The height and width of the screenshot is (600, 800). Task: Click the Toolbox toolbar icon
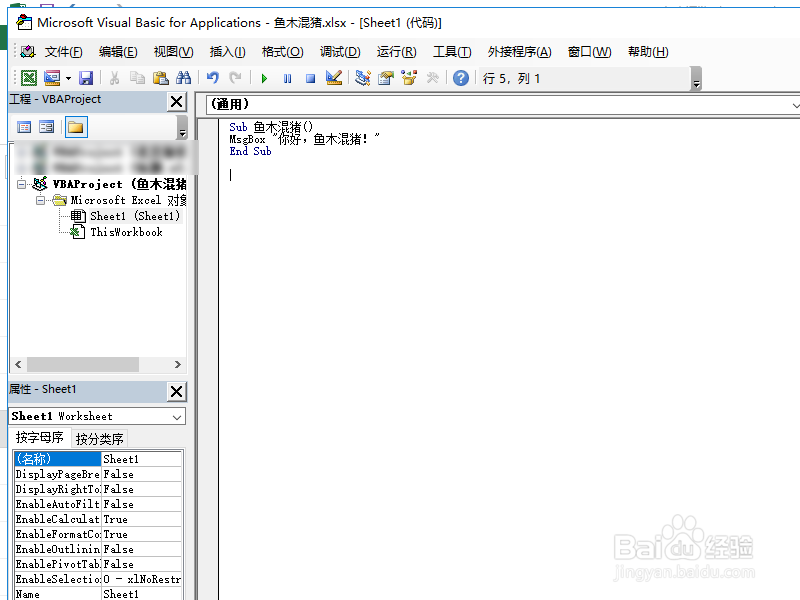point(432,78)
